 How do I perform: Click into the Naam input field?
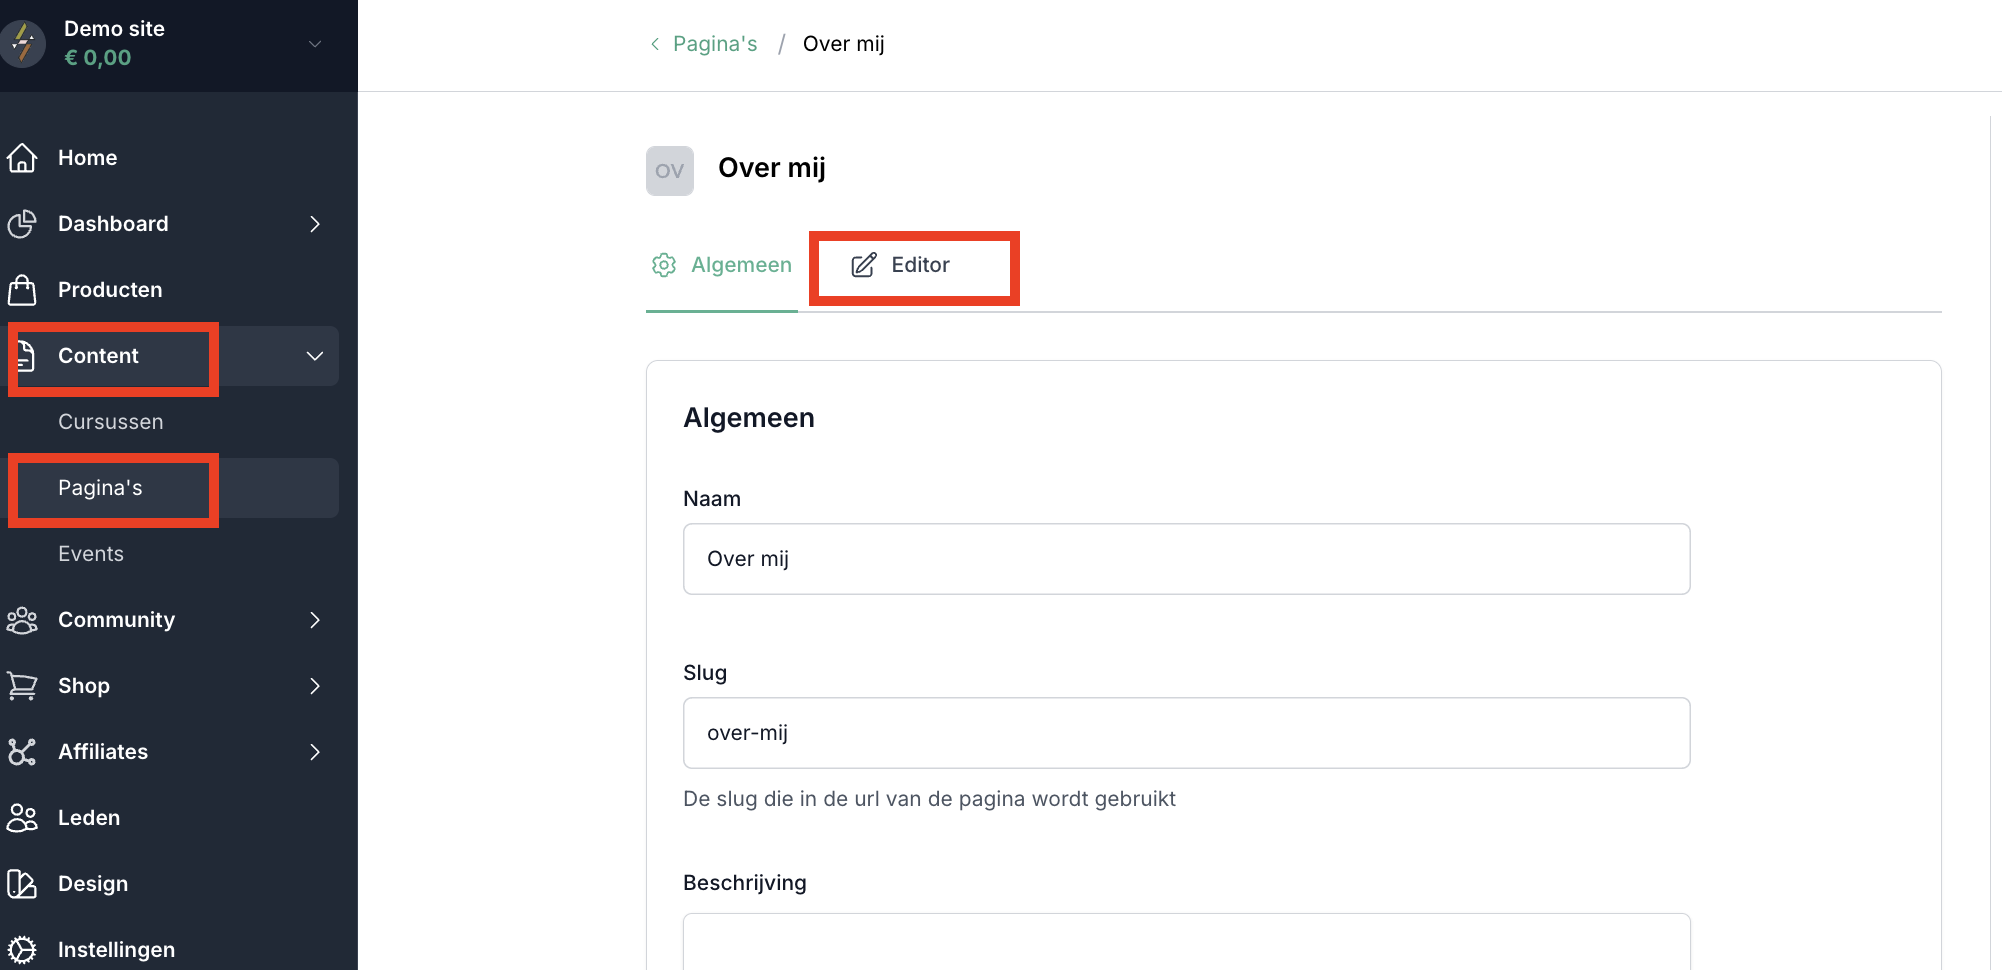(1186, 559)
